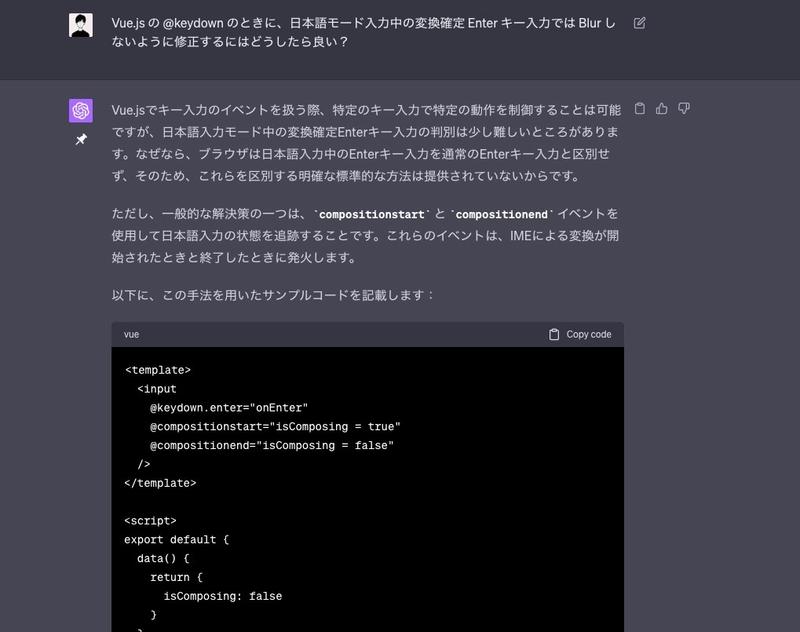Click the paragraph starting ただし、一般的な解決策
The image size is (800, 632).
pos(366,236)
